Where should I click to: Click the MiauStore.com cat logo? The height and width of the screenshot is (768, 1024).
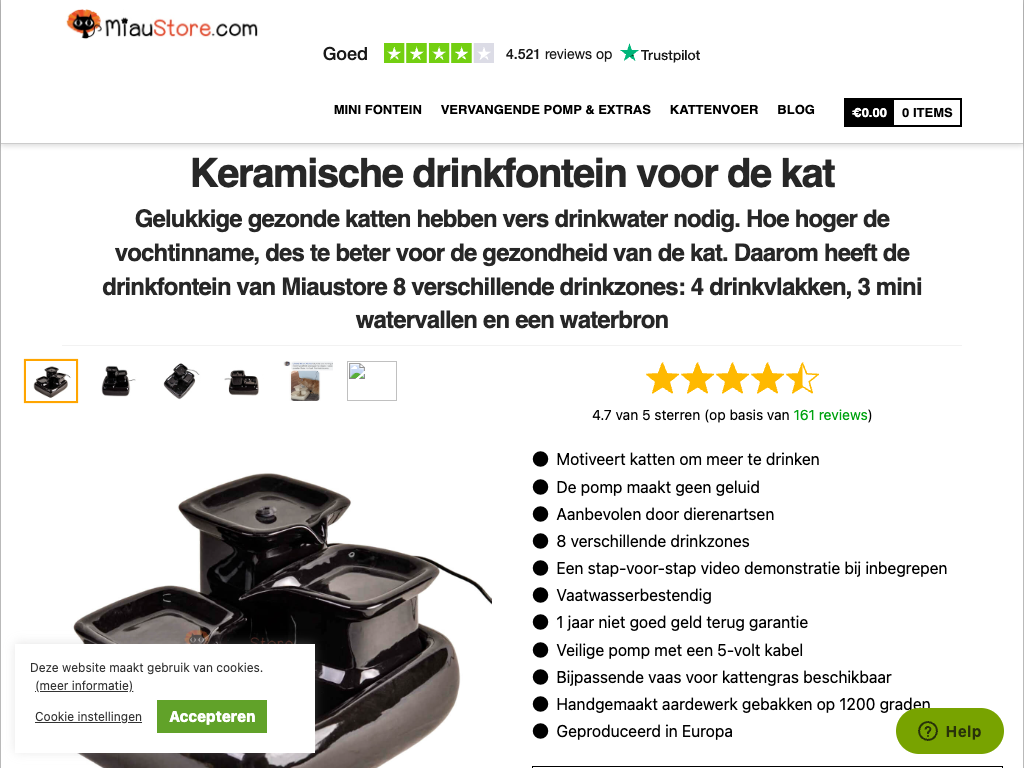point(163,25)
